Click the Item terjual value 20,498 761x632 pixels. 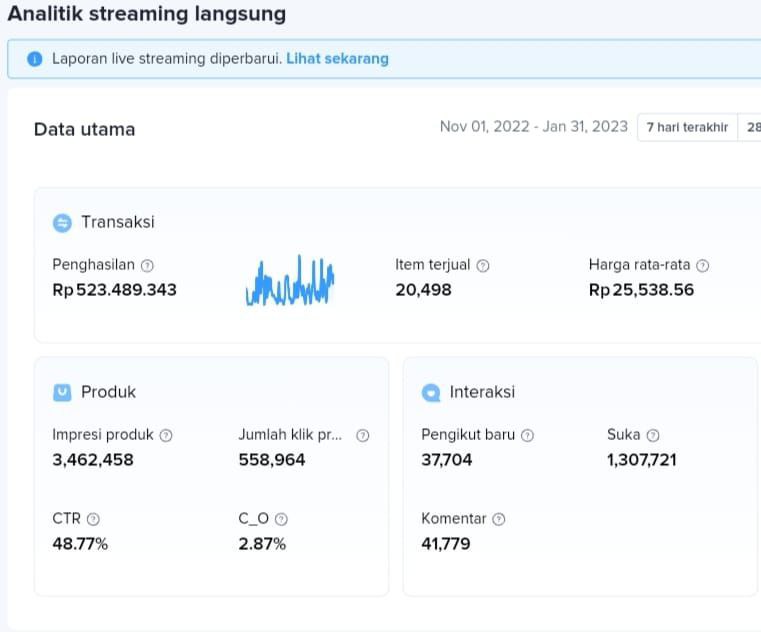[x=423, y=290]
